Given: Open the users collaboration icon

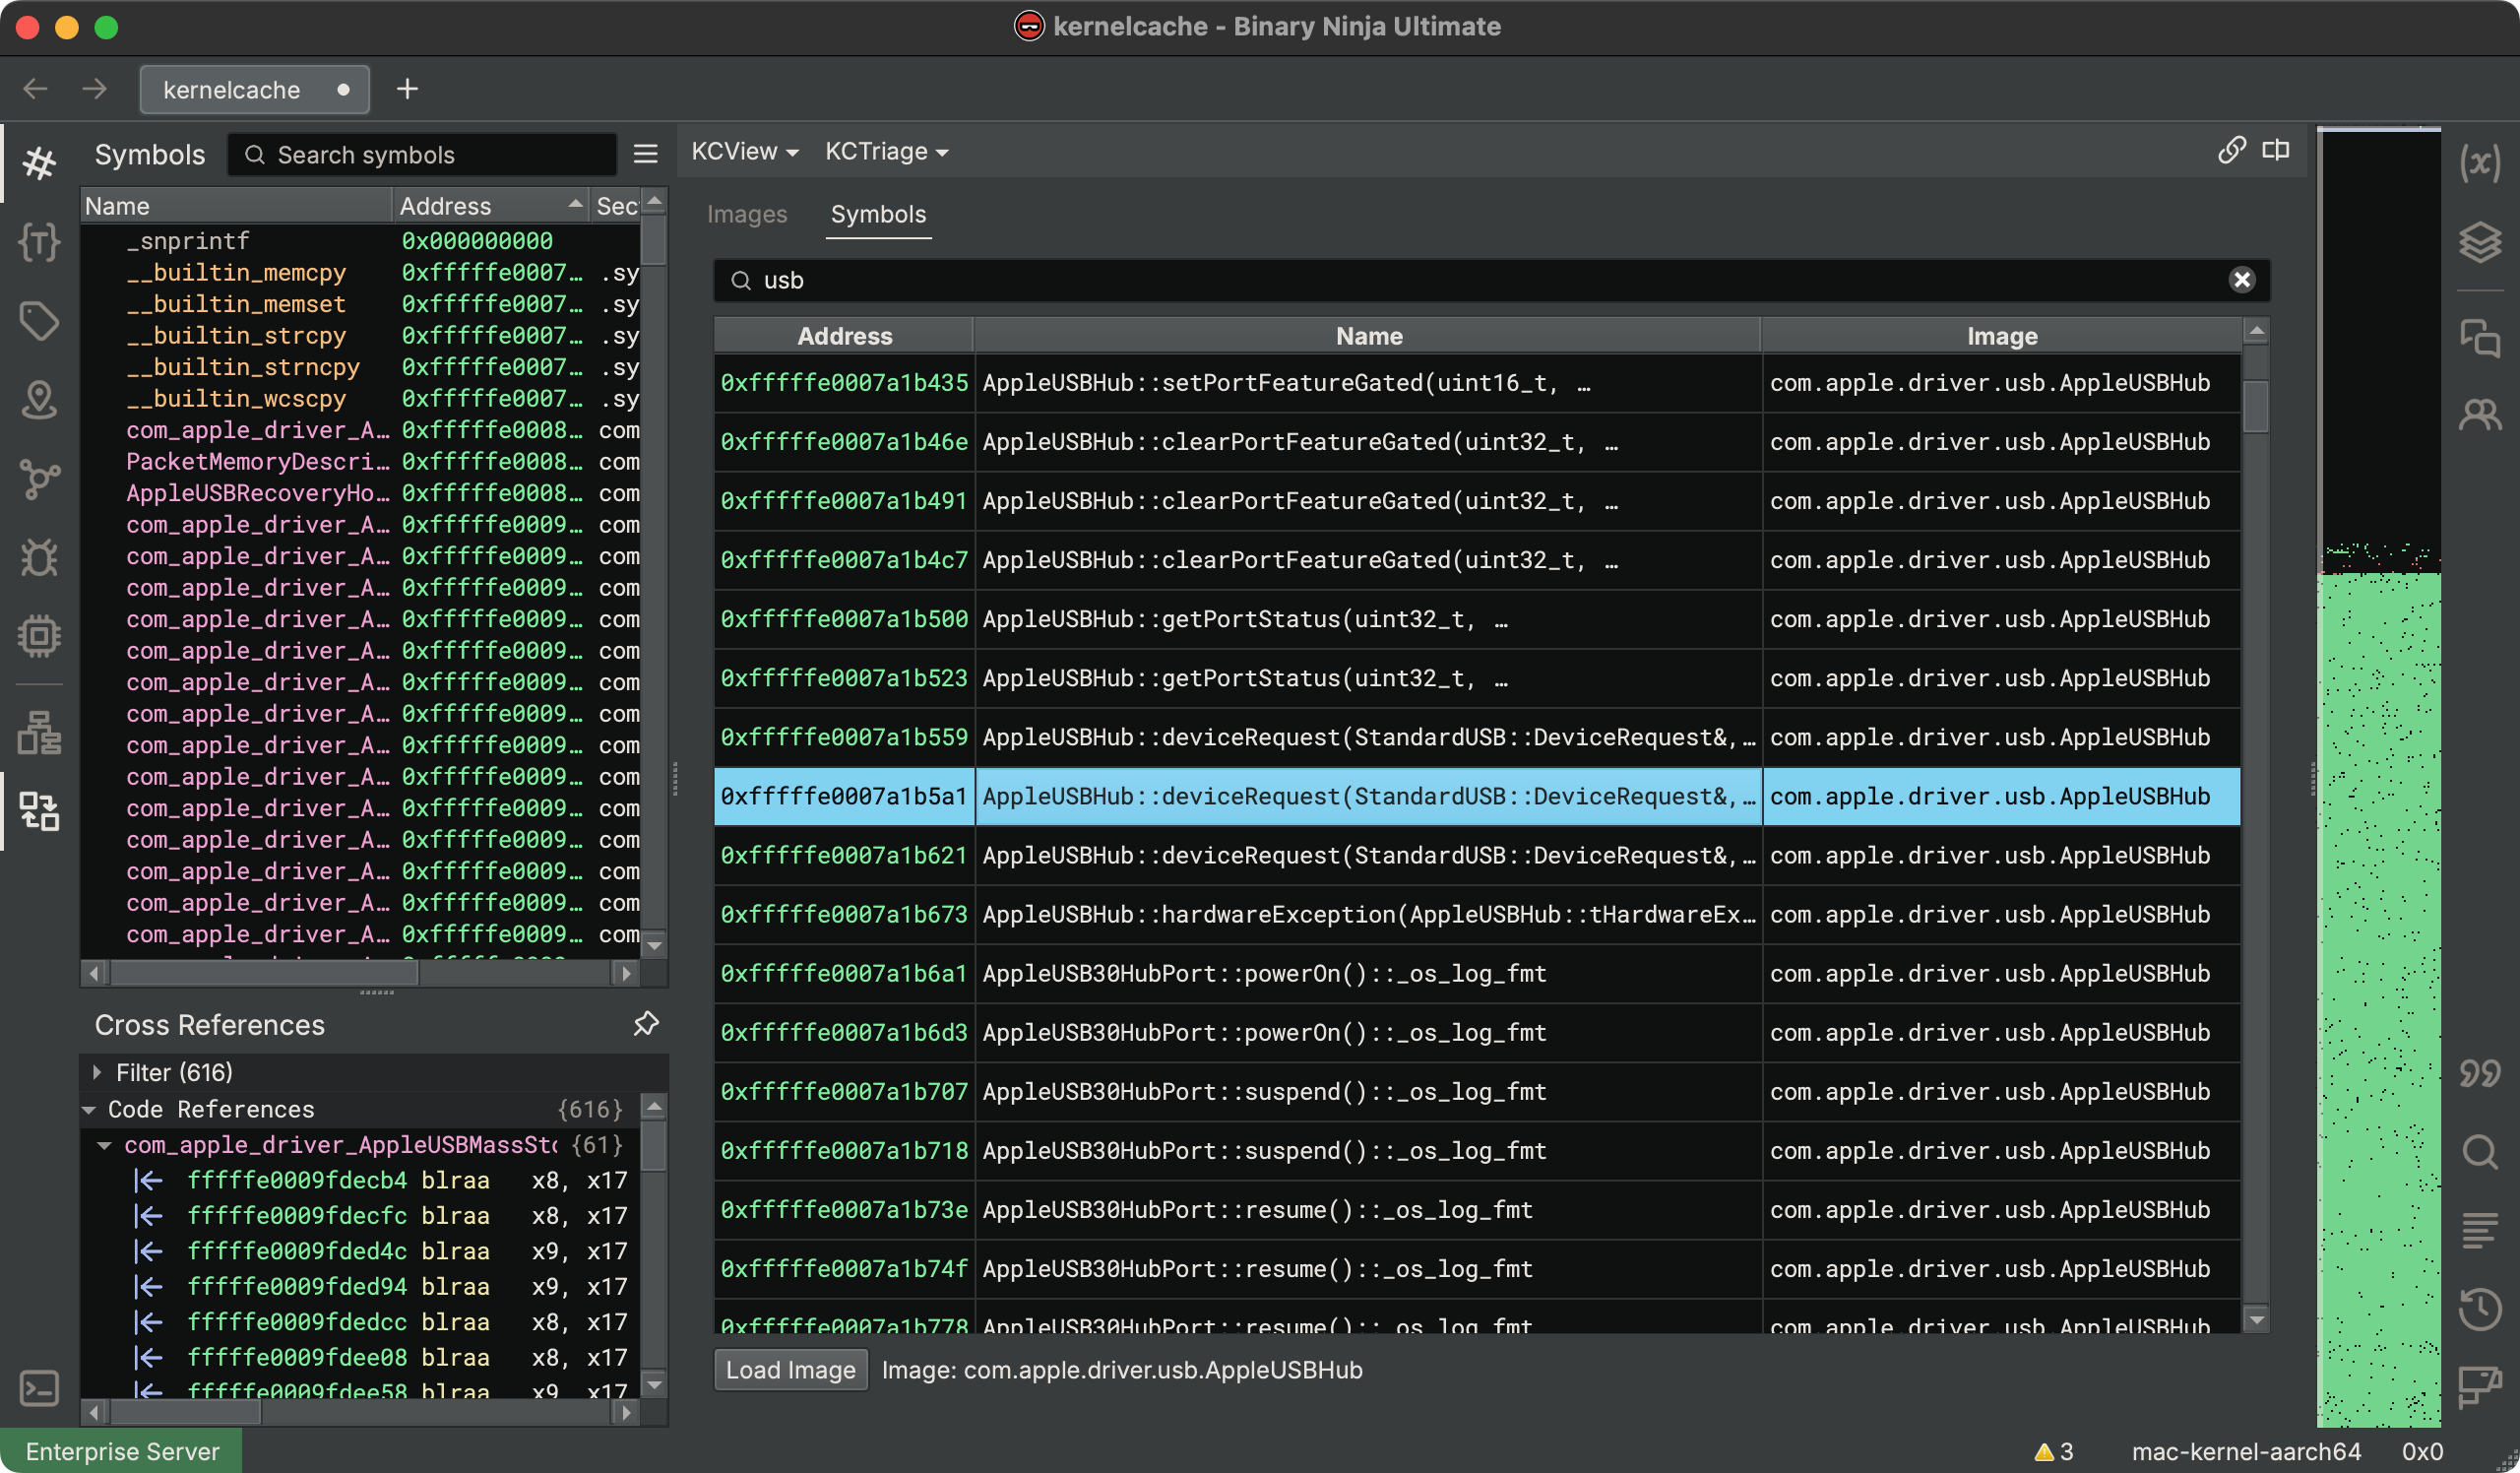Looking at the screenshot, I should 2480,414.
